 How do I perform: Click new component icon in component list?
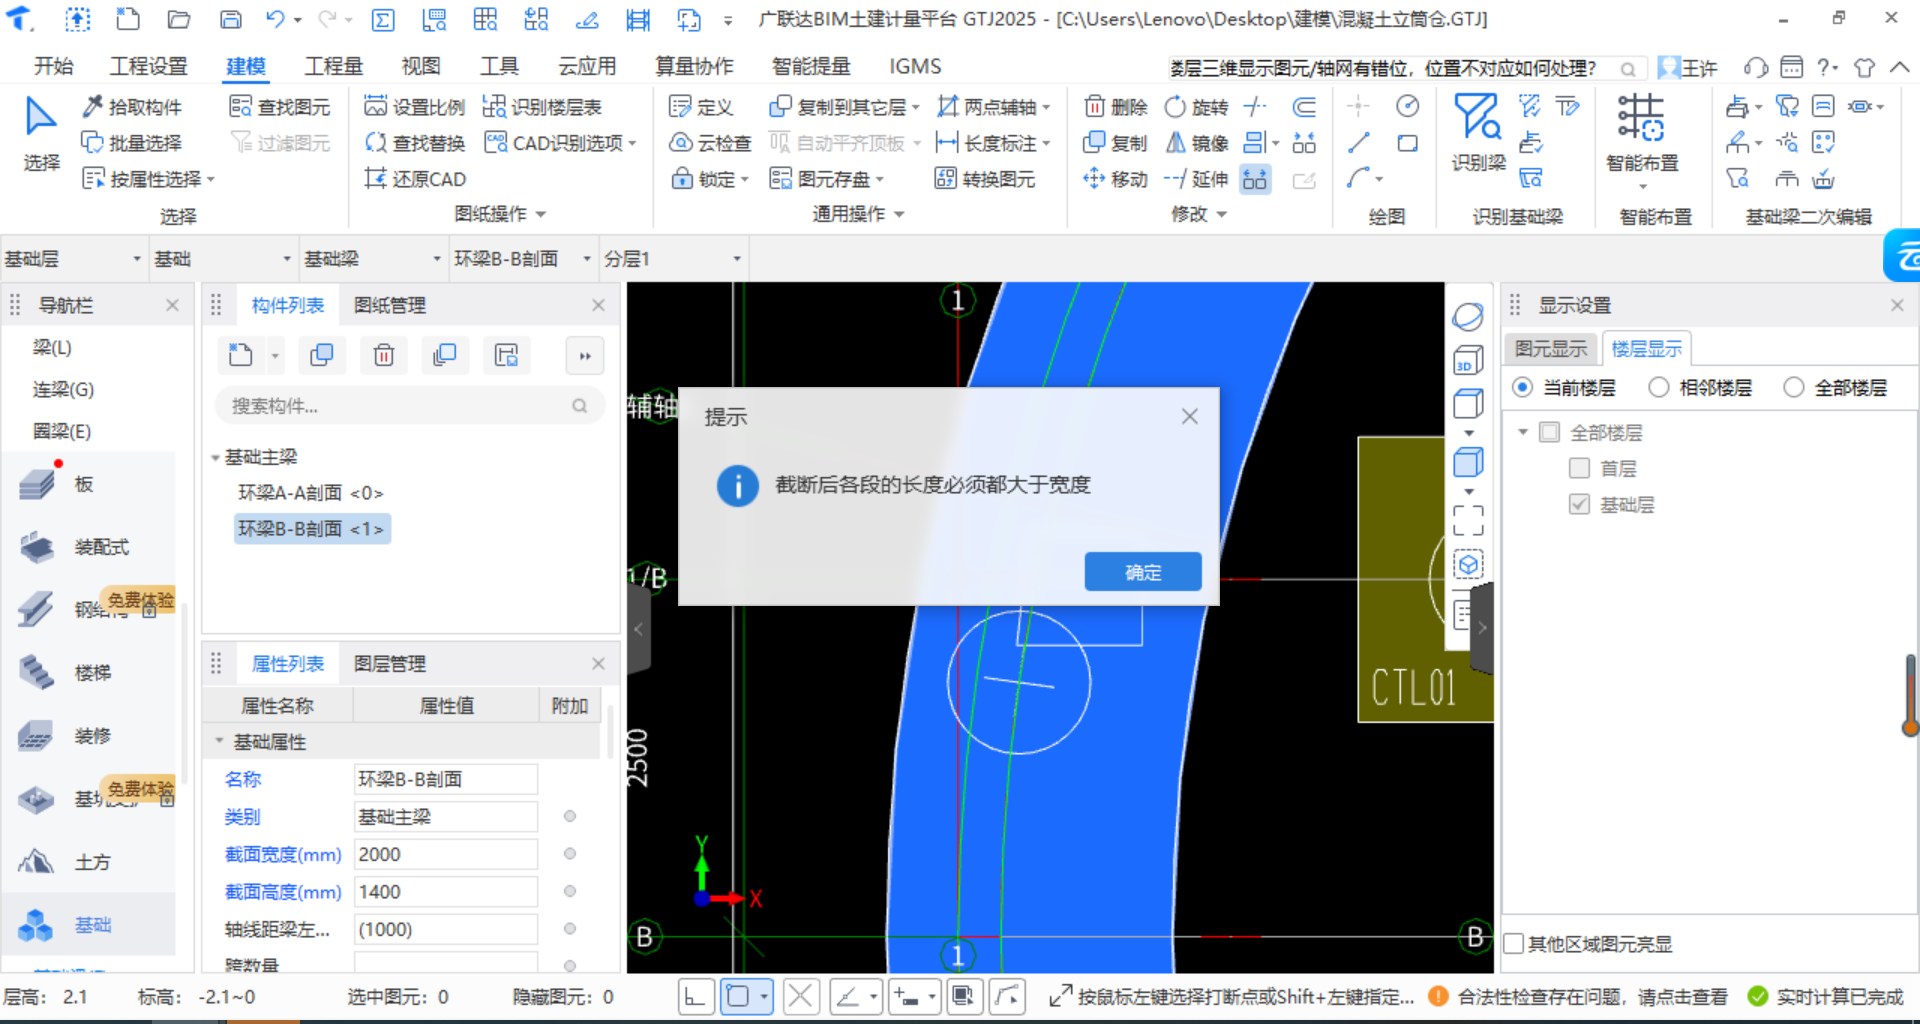241,355
